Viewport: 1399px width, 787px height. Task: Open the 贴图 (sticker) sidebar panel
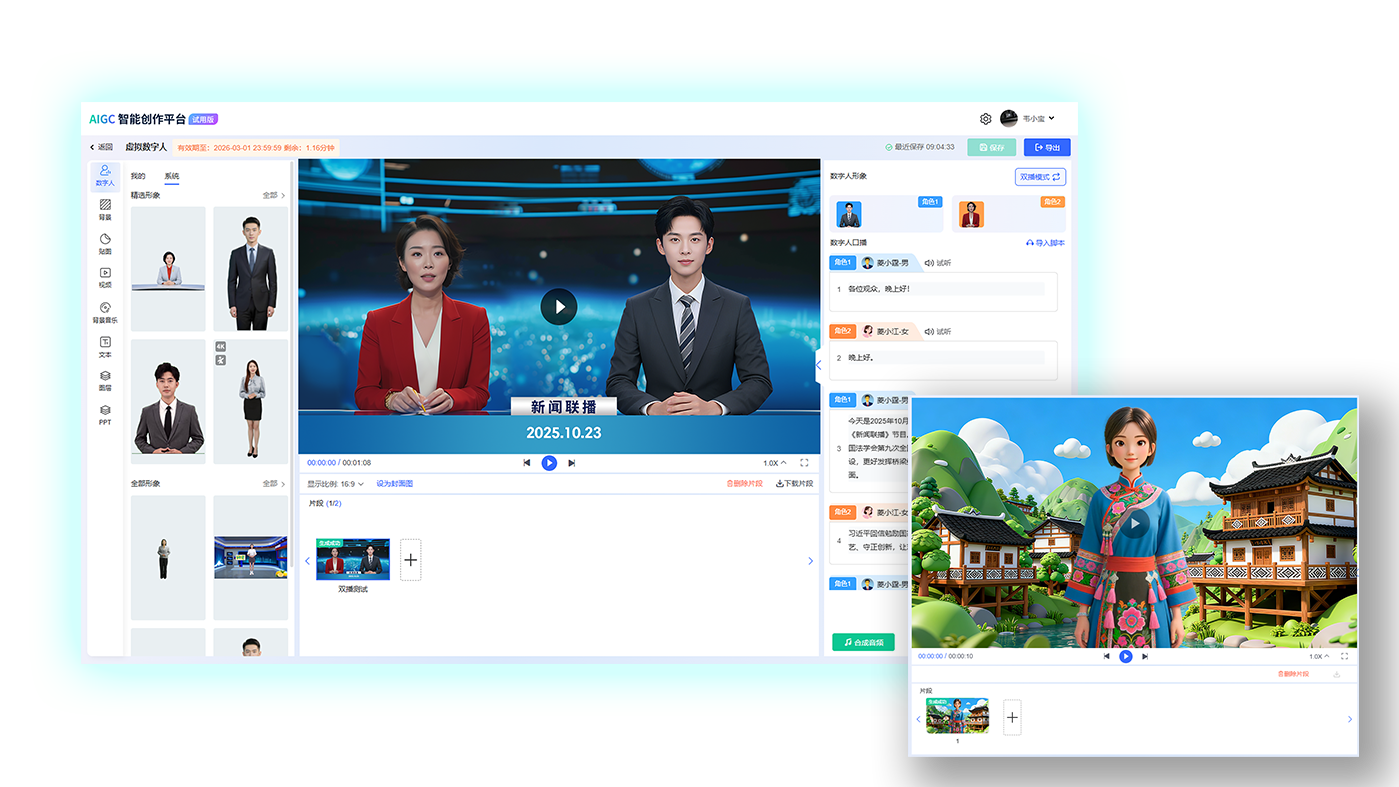[105, 244]
